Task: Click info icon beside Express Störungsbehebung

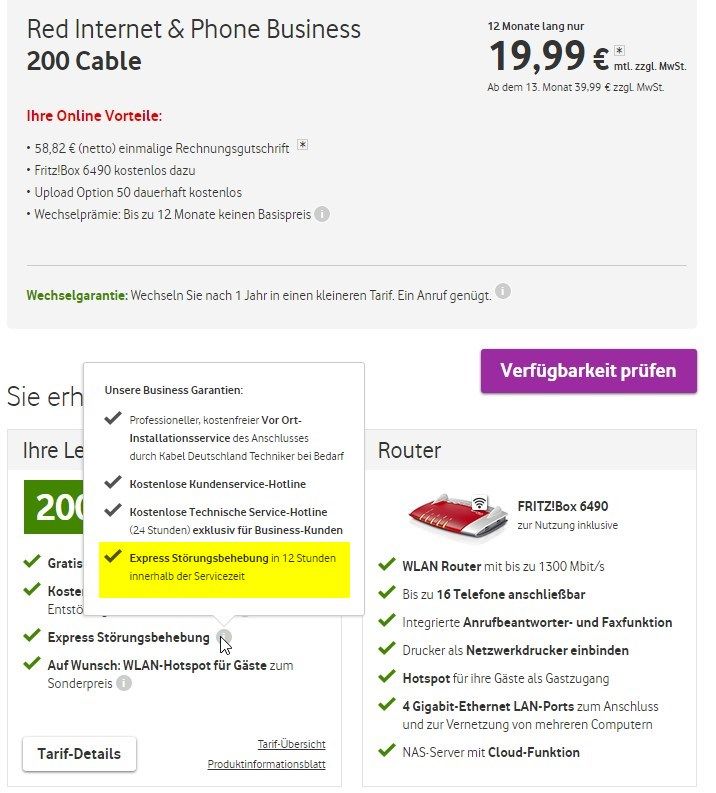Action: tap(224, 637)
